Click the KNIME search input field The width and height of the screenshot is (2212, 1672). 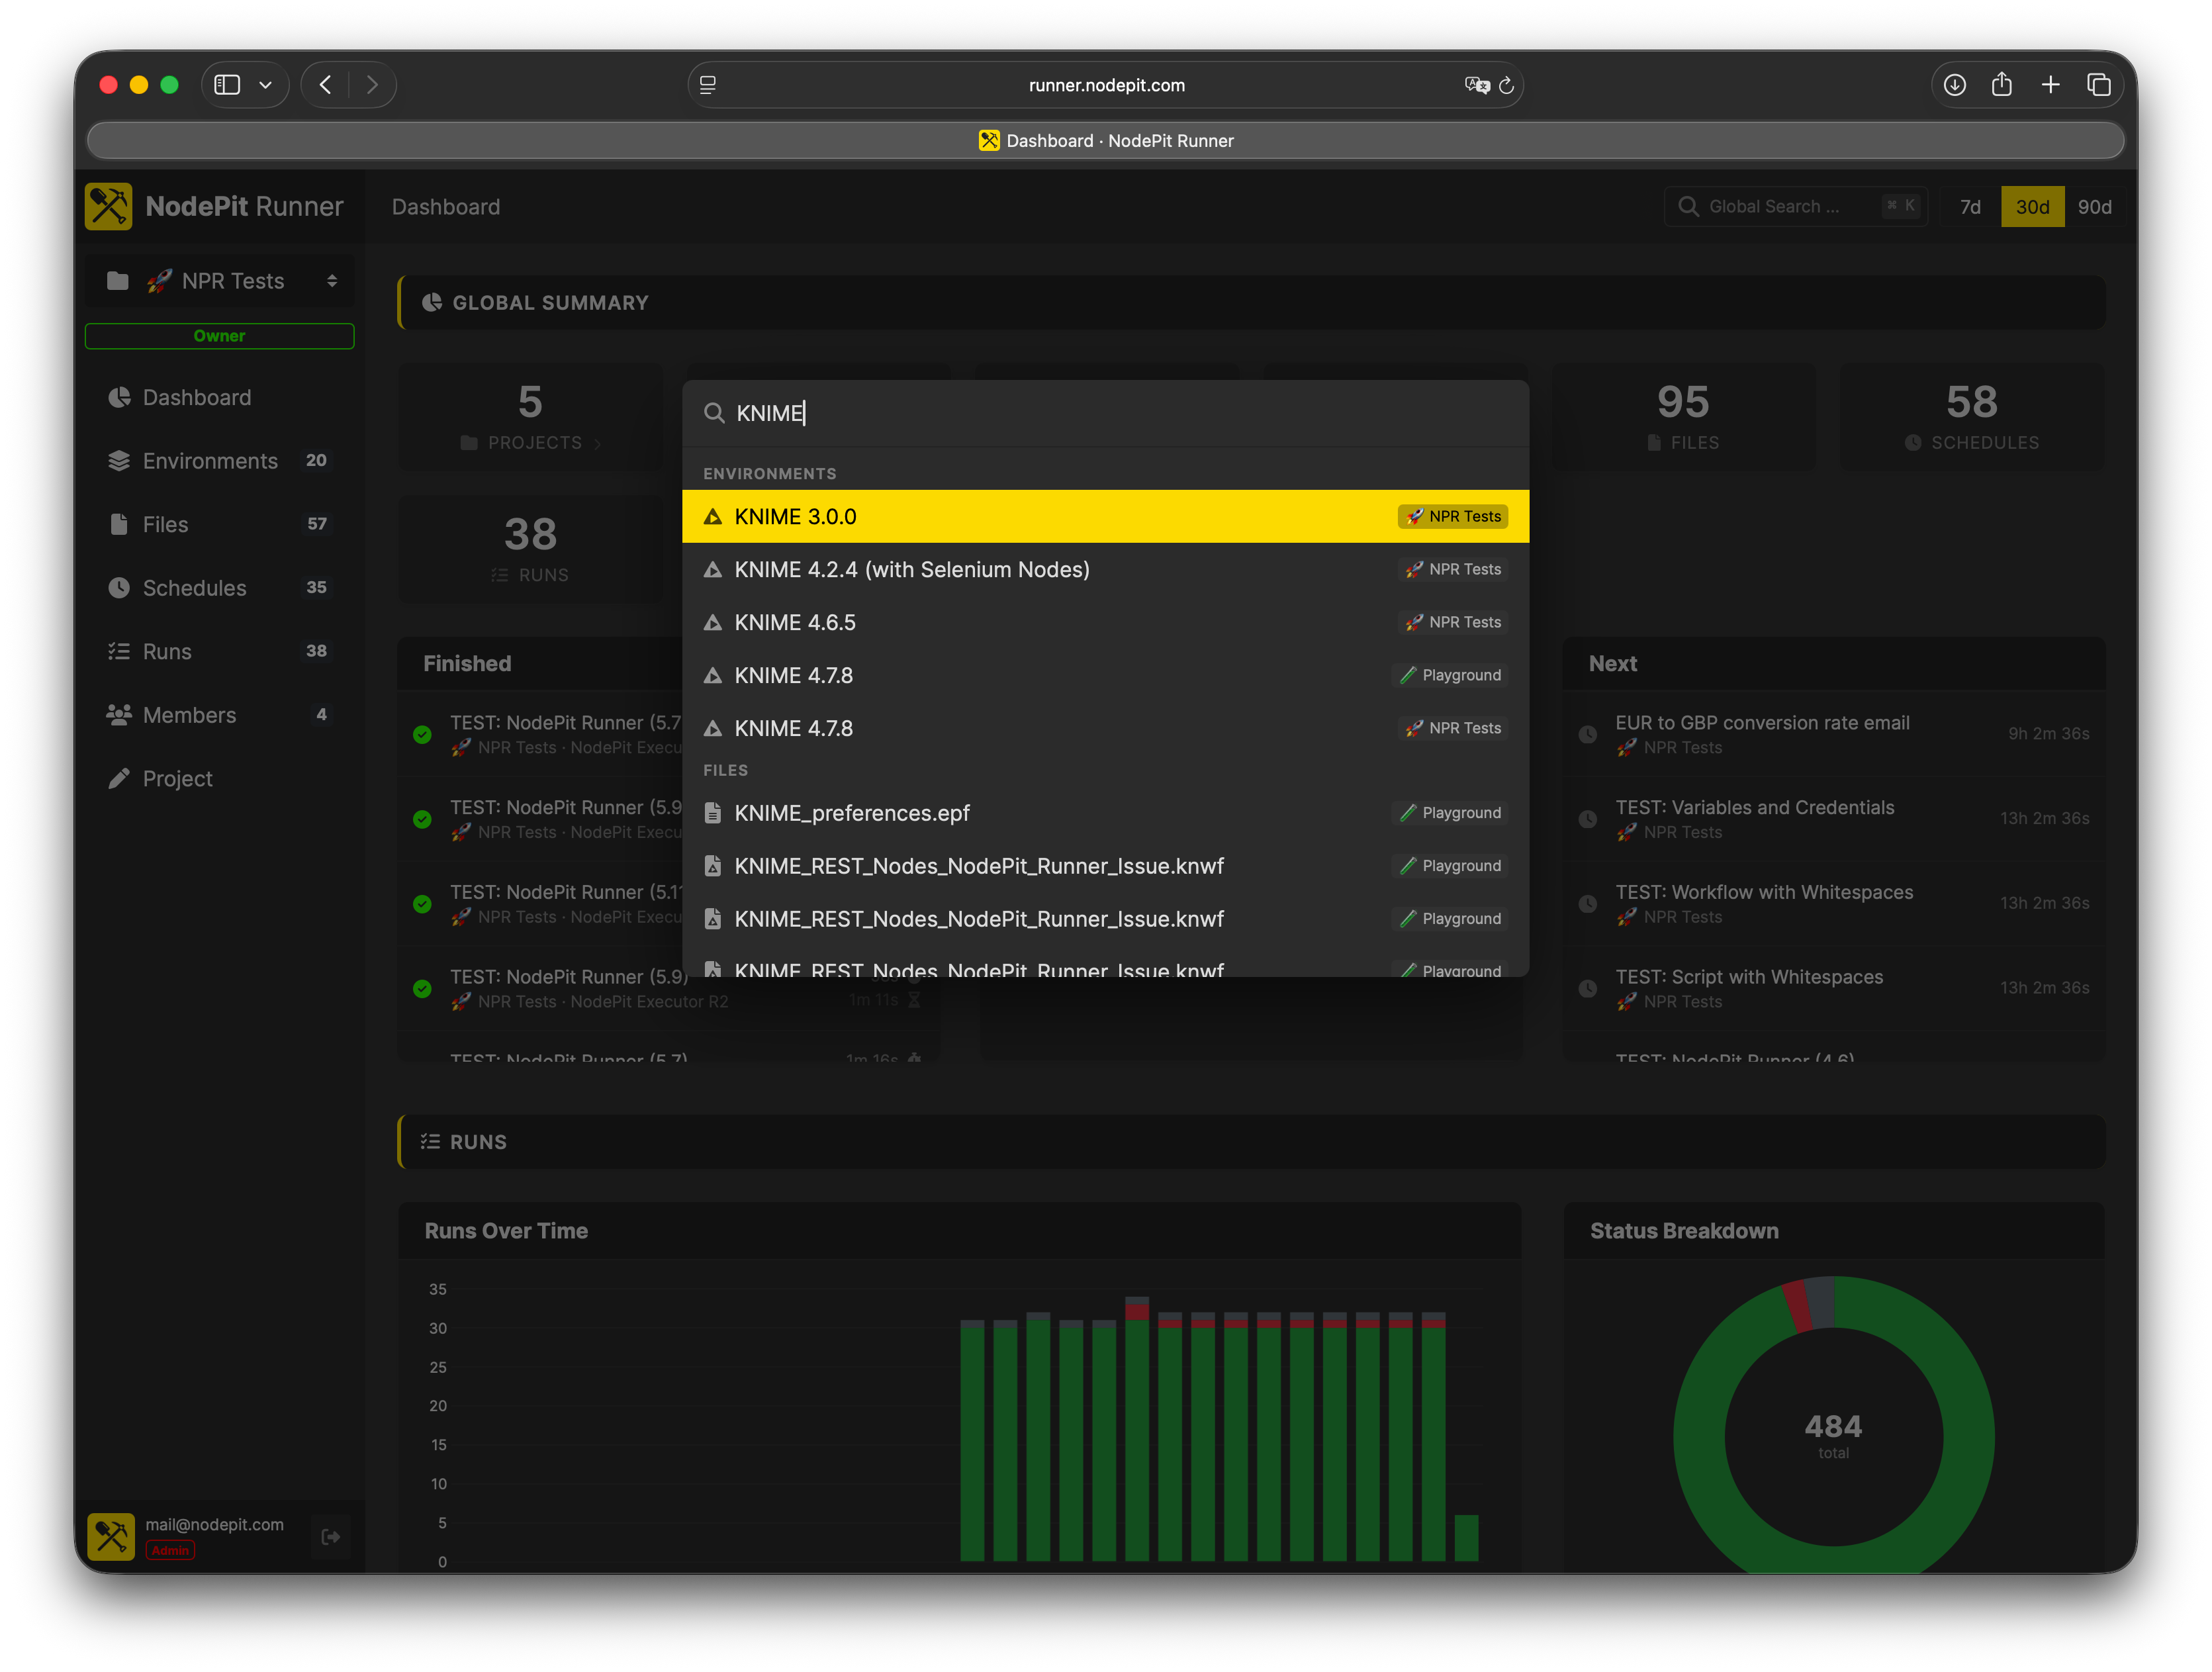coord(1106,413)
